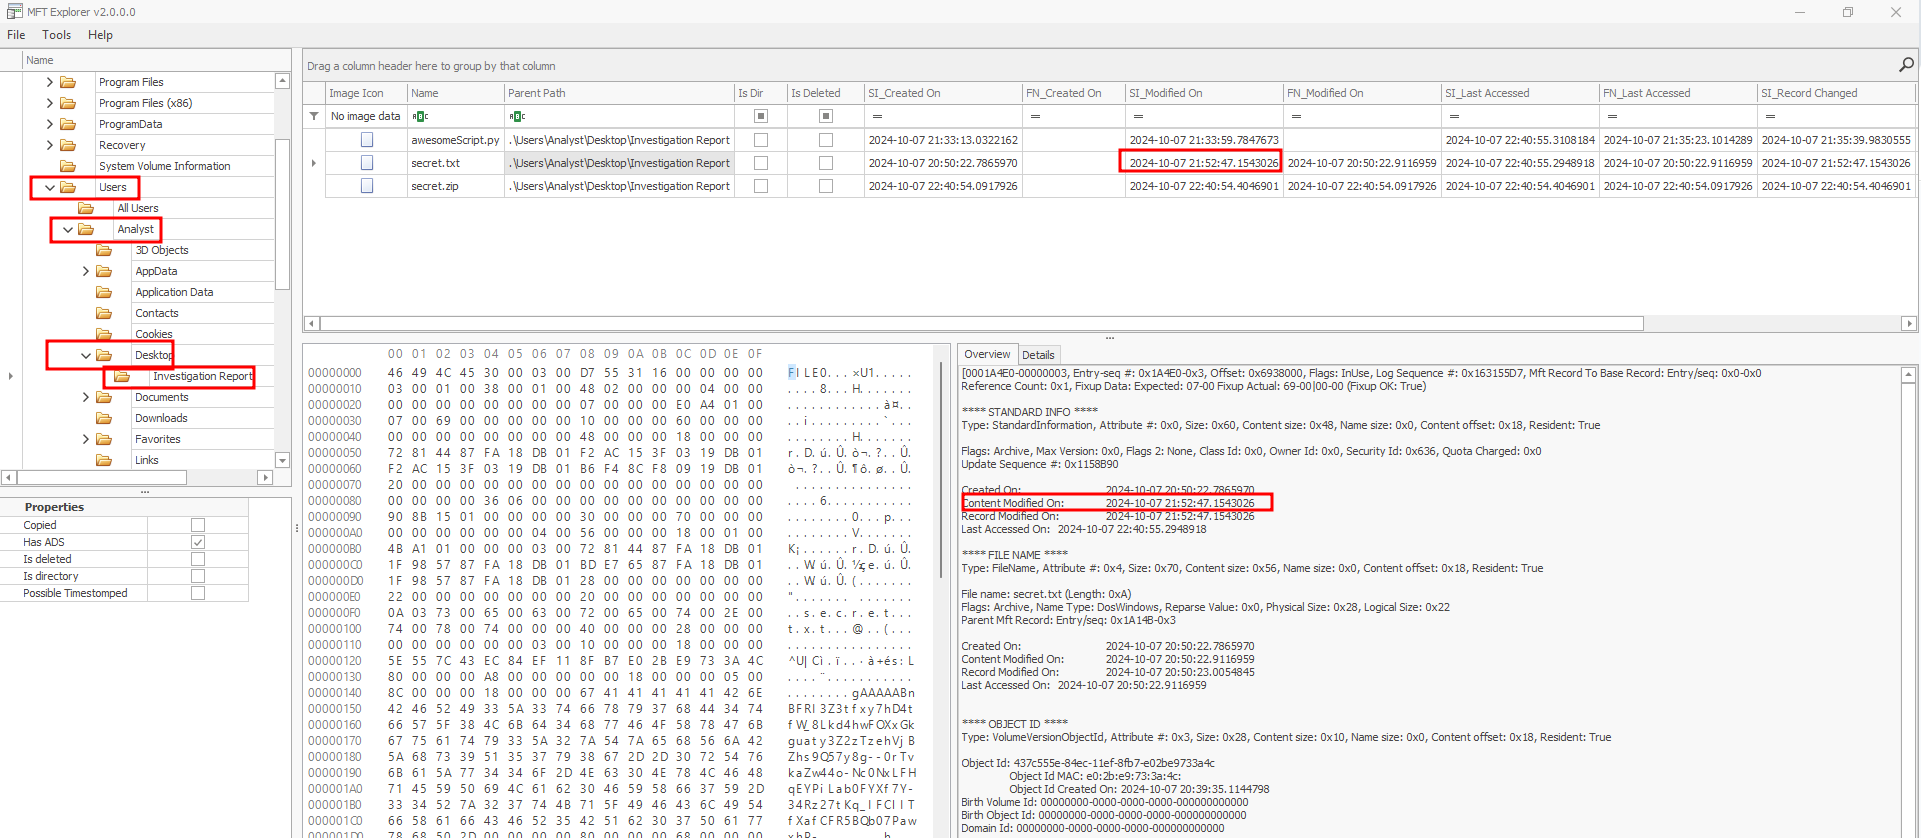Toggle the Has ADS checkbox
Screen dimensions: 1921x838
click(198, 542)
